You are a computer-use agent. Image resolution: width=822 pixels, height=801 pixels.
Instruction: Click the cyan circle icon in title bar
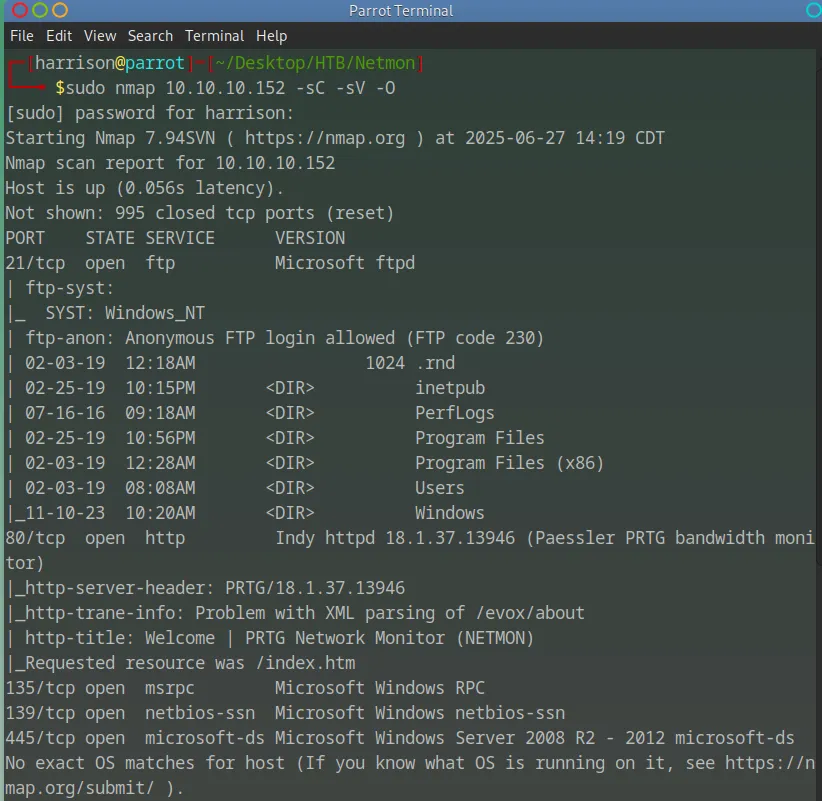[x=811, y=11]
